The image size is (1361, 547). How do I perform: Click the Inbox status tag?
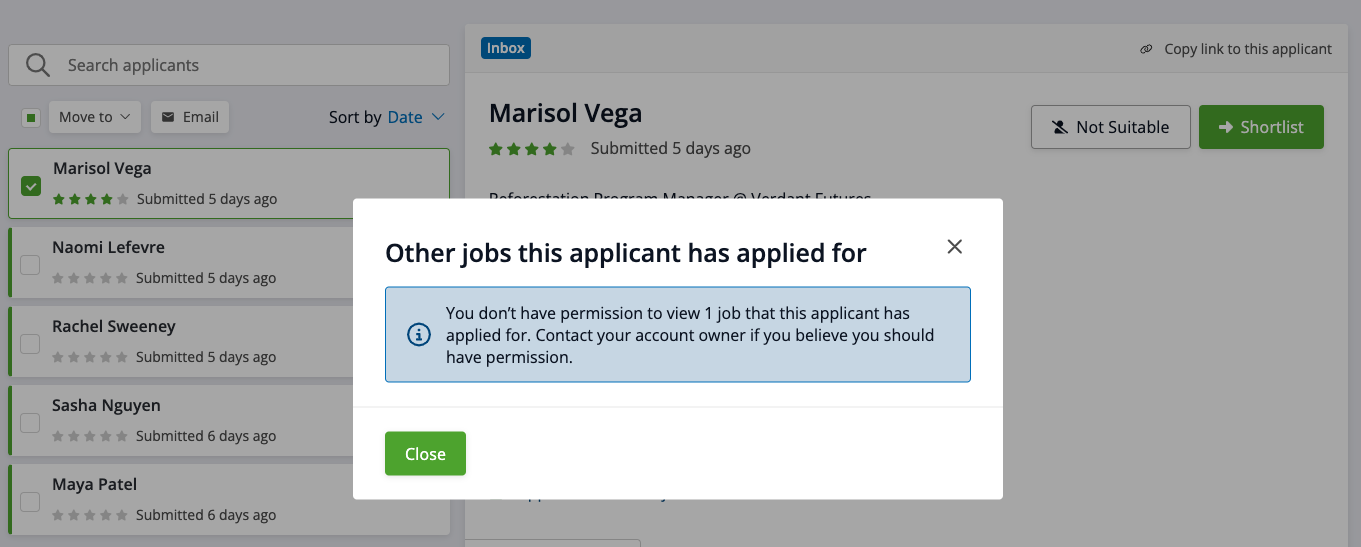[506, 48]
